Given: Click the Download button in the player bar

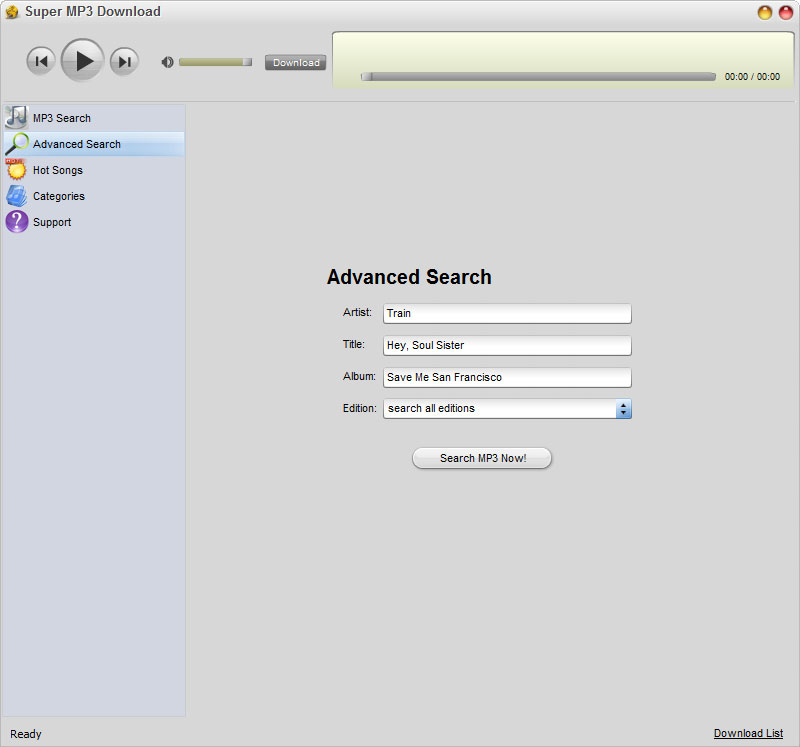Looking at the screenshot, I should (x=295, y=62).
